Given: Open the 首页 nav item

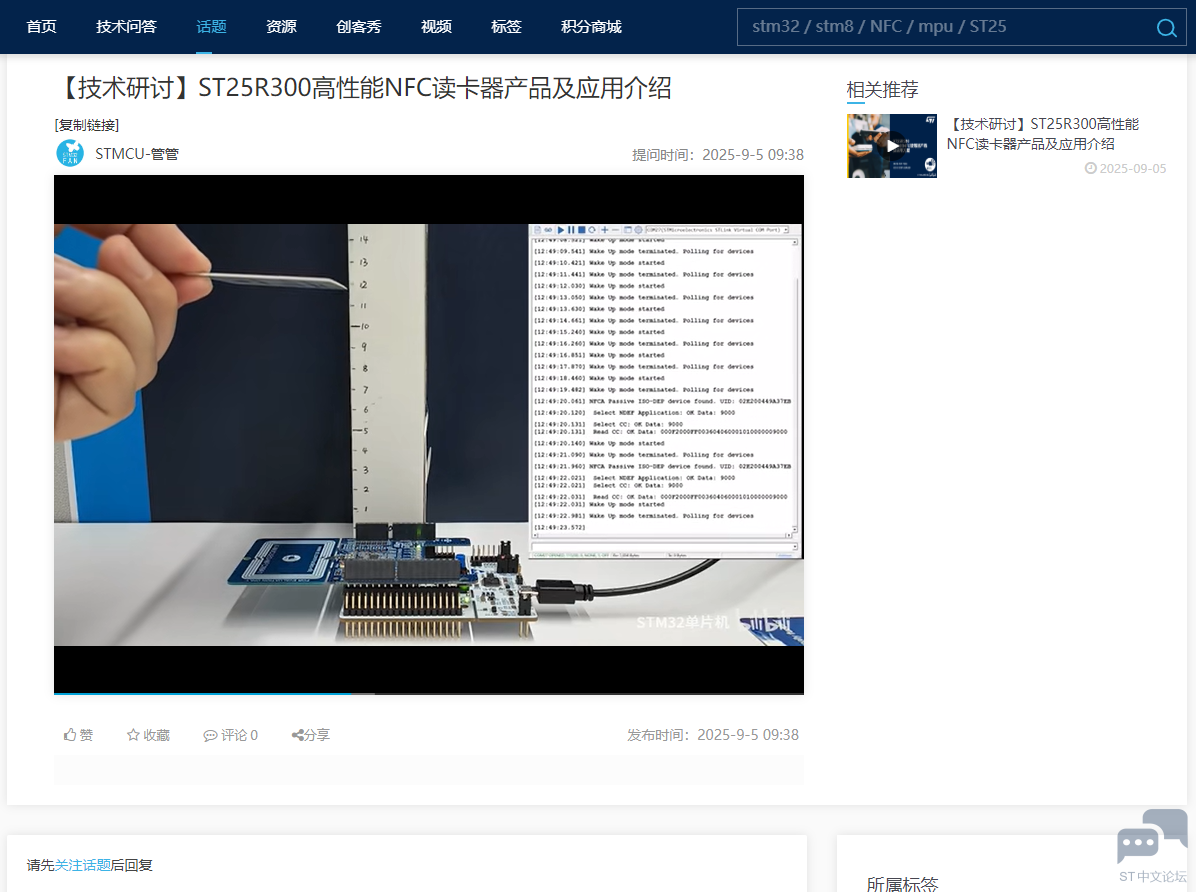Looking at the screenshot, I should point(41,27).
